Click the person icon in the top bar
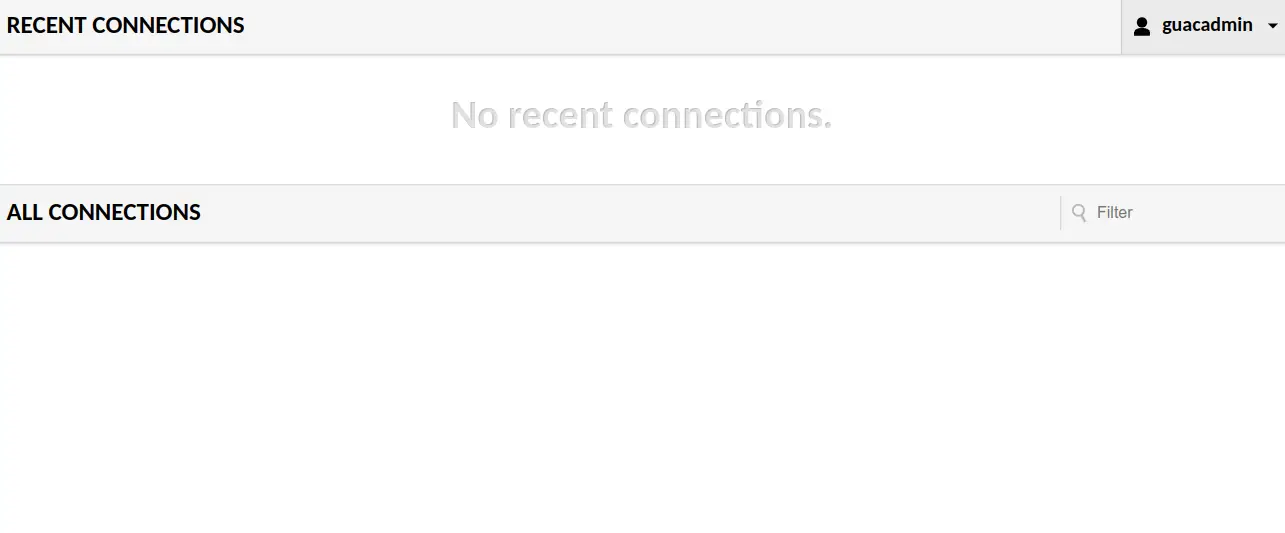The width and height of the screenshot is (1285, 533). [1142, 27]
